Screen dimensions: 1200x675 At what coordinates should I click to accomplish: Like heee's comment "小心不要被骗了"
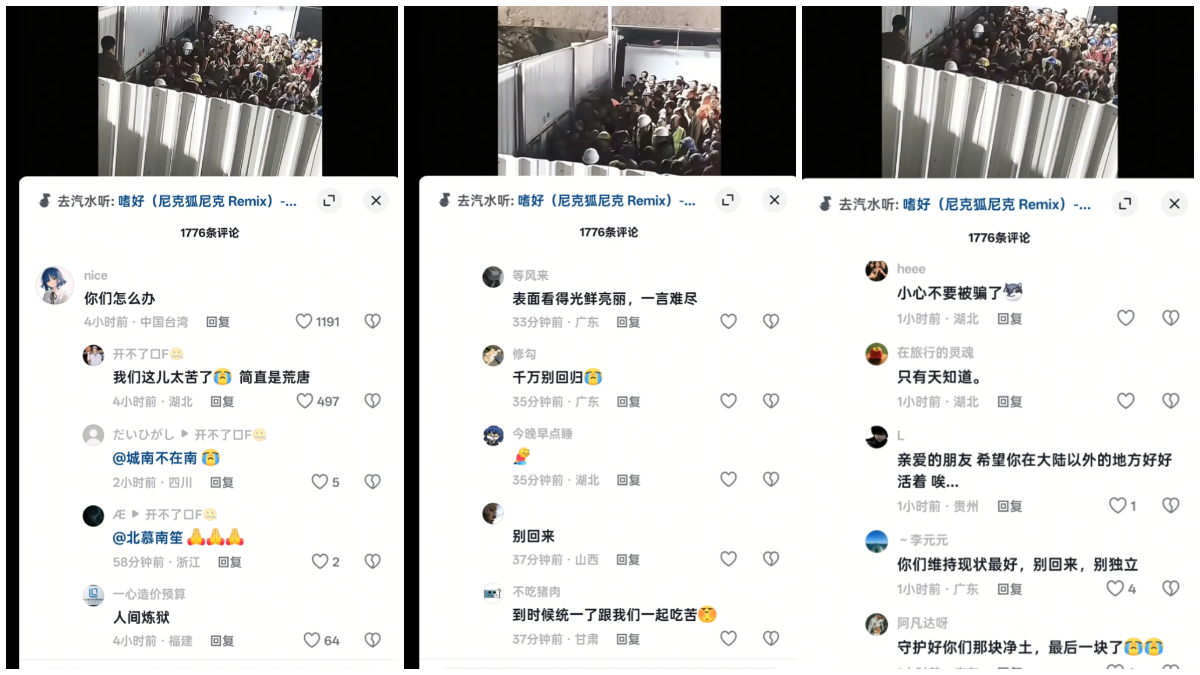(1125, 317)
